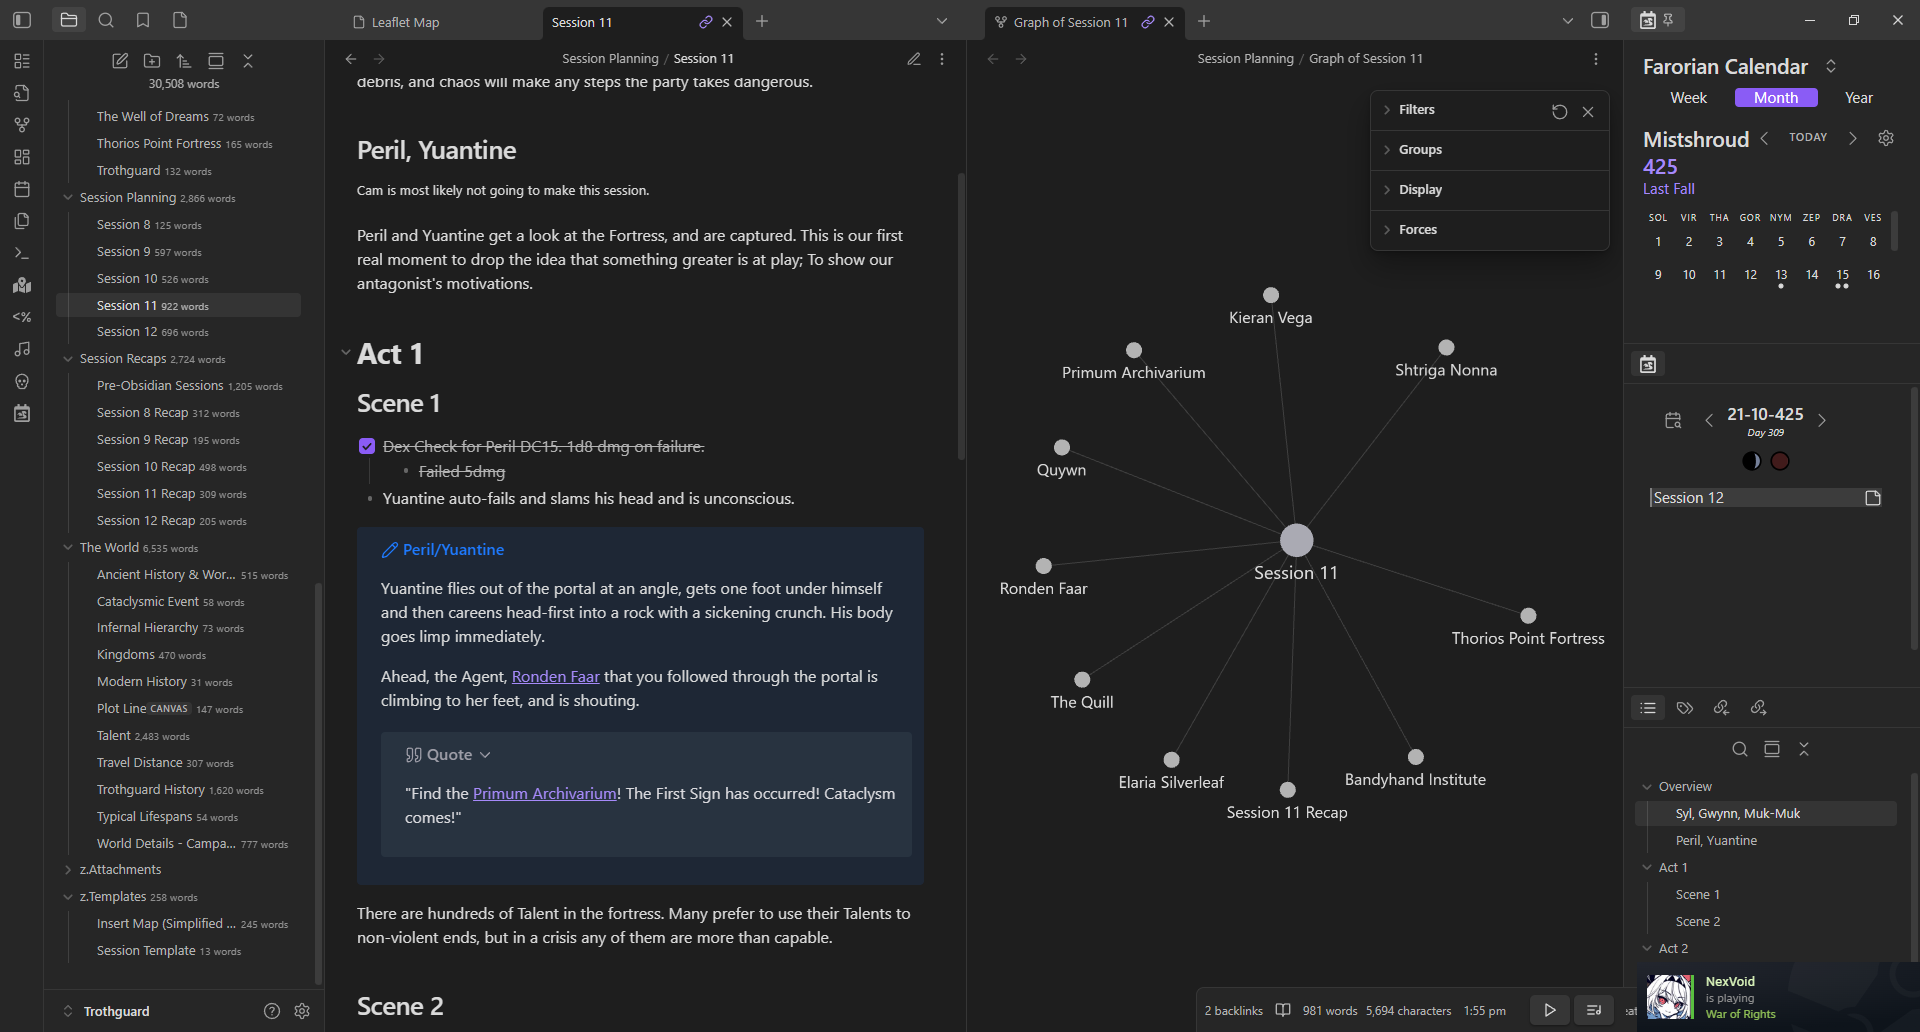The height and width of the screenshot is (1032, 1920).
Task: Open the bookmarks tab in sidebar
Action: click(x=143, y=20)
